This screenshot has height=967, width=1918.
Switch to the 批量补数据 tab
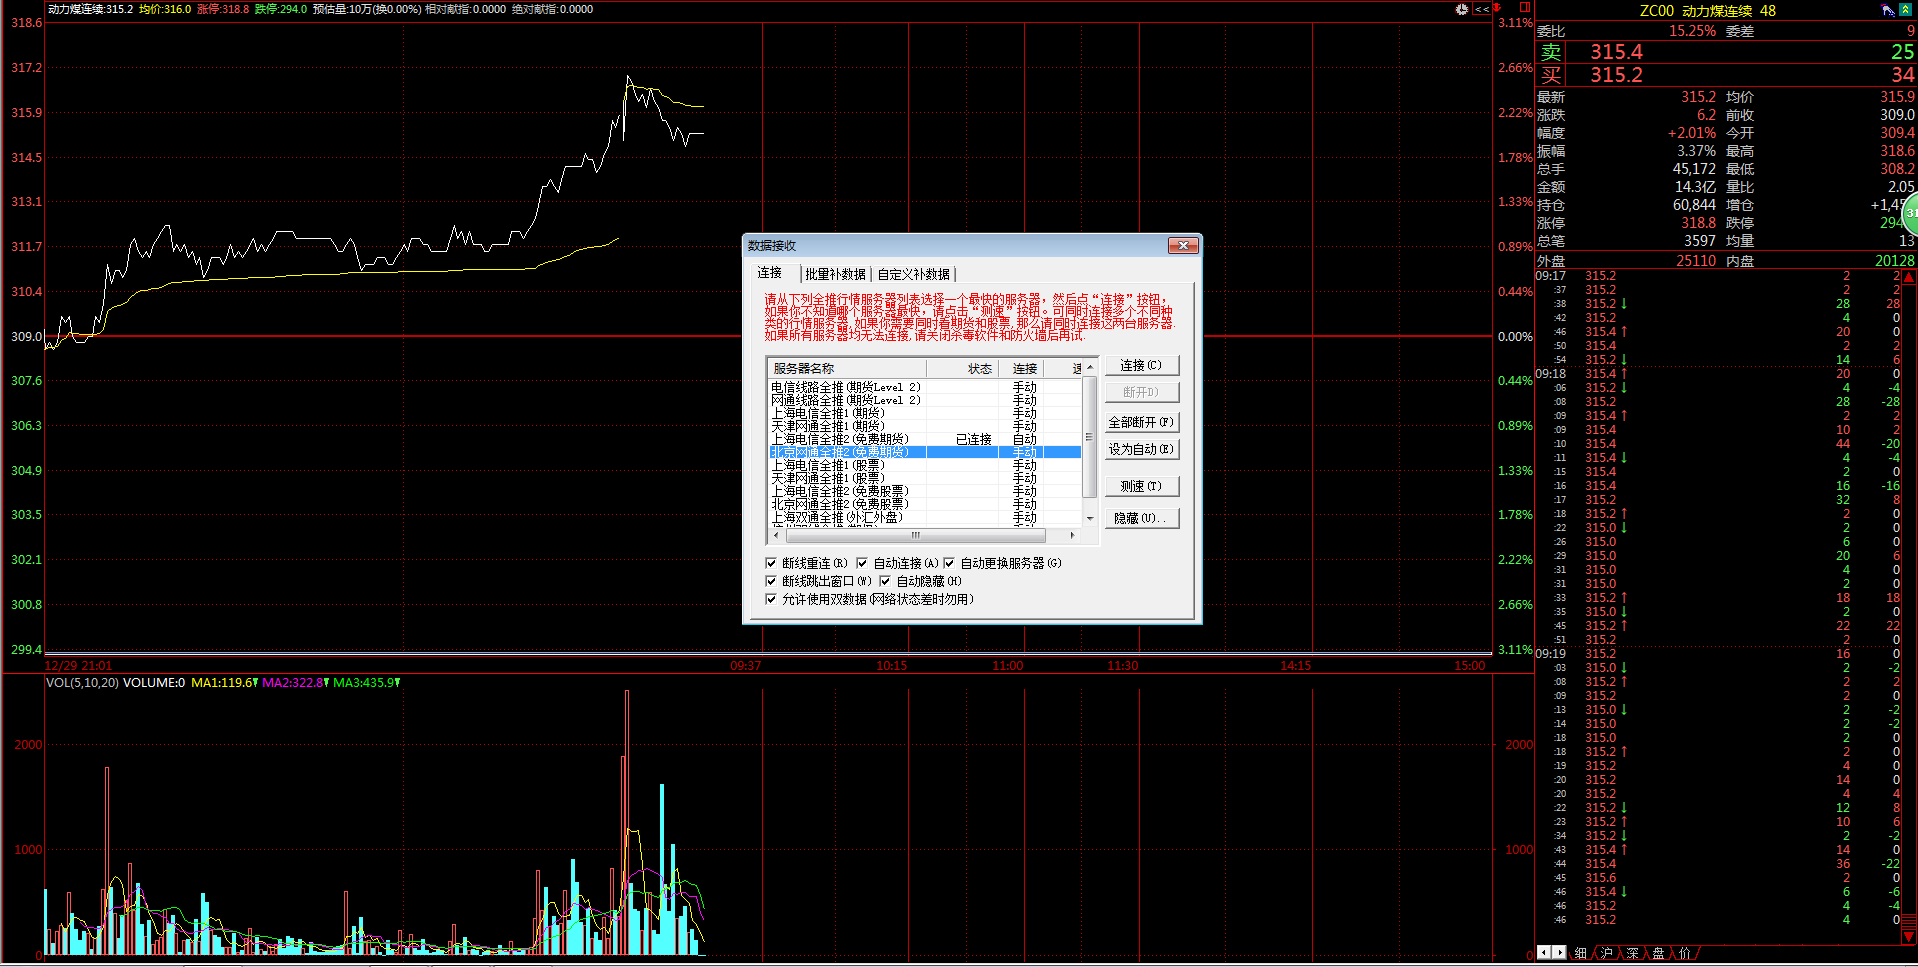835,274
